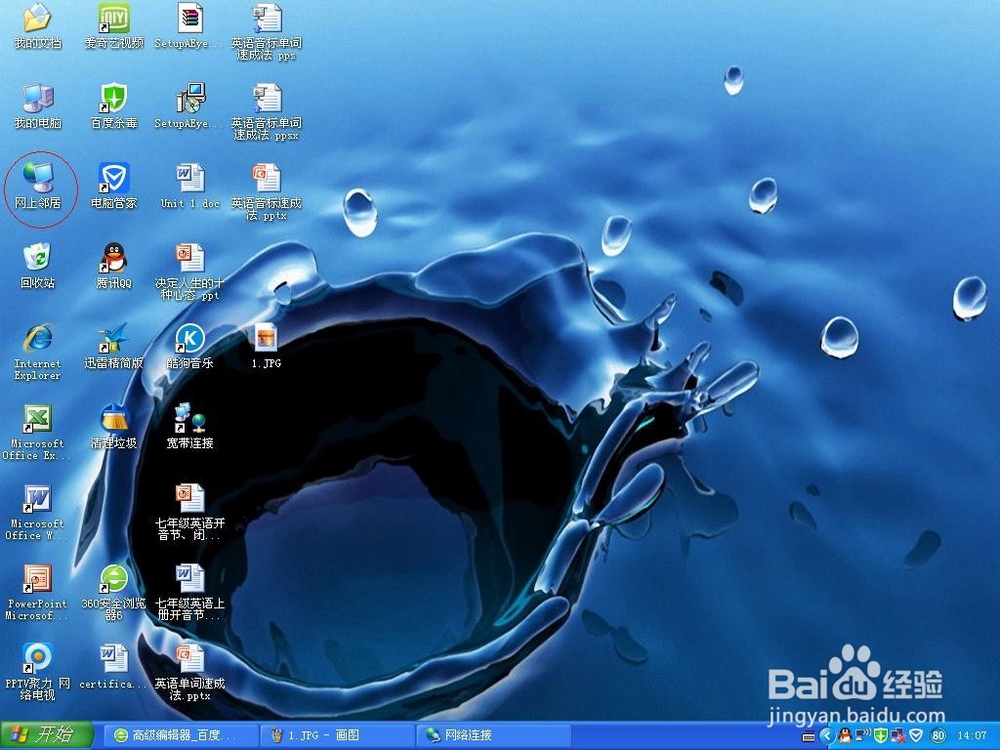Open 电脑管家 blue shield tray icon
Screen dimensions: 1000x750
[x=916, y=736]
